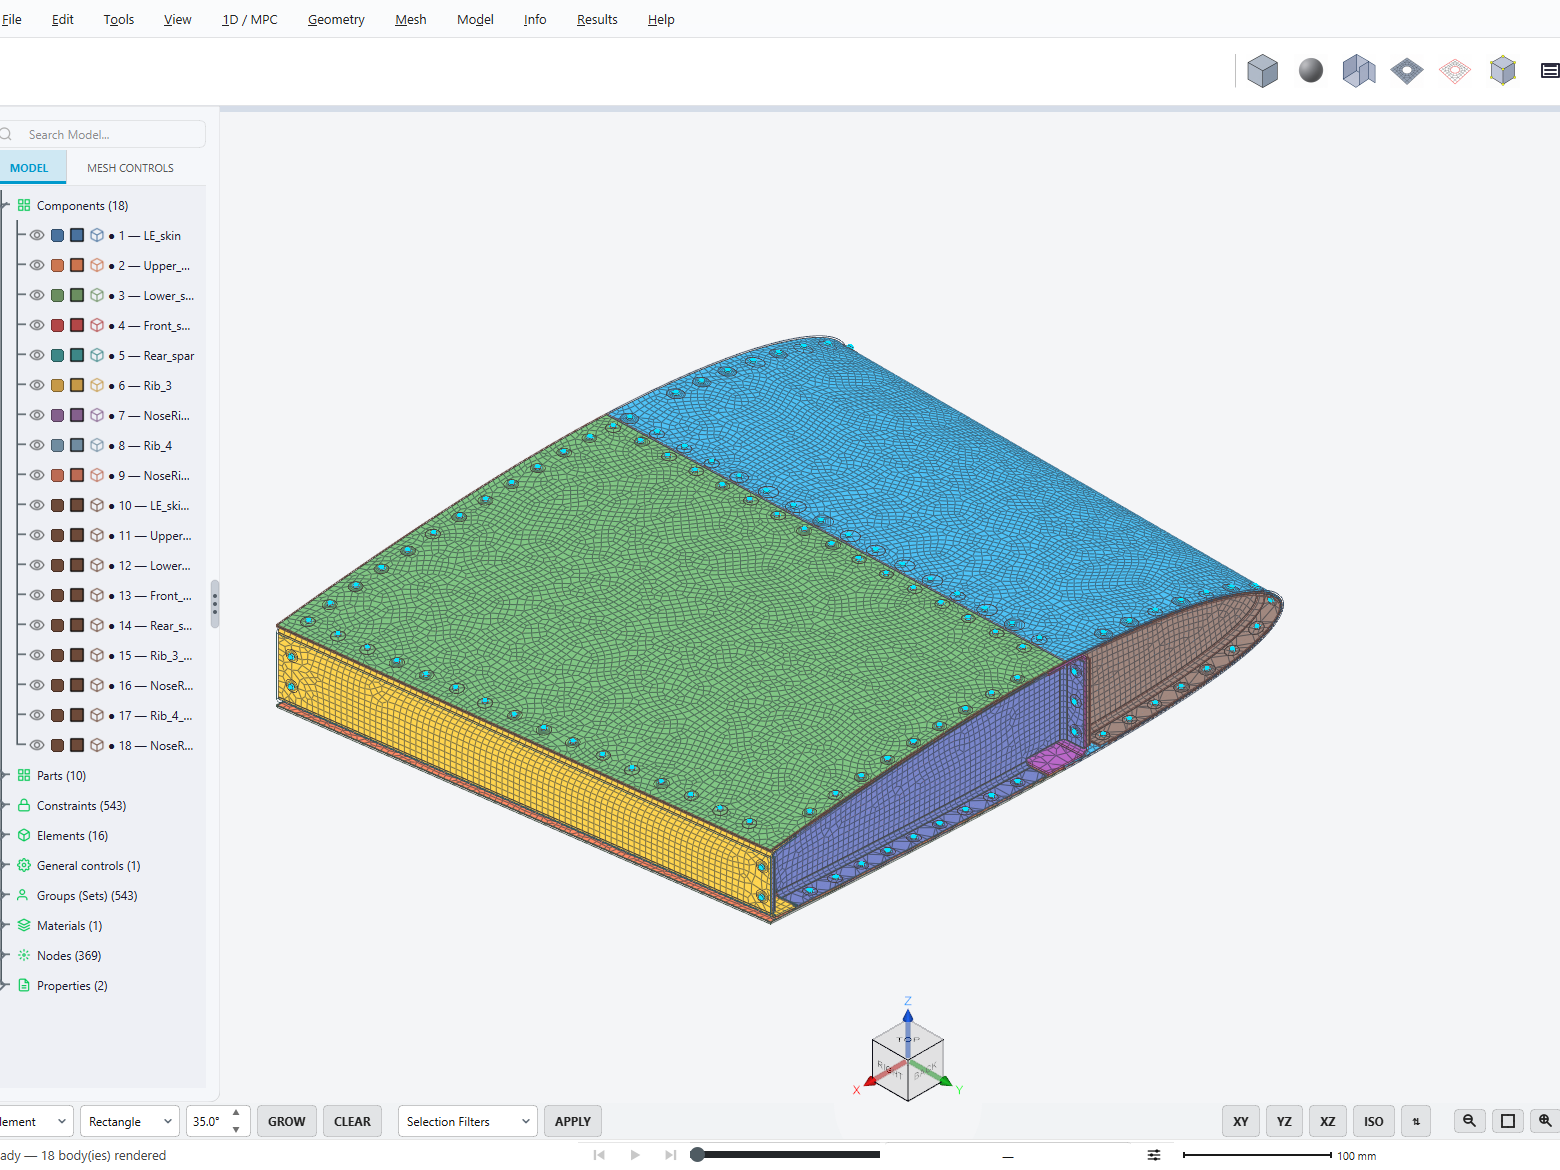Click the cube with yellow nodes icon
Screen dimensions: 1560x1170
[x=1503, y=70]
